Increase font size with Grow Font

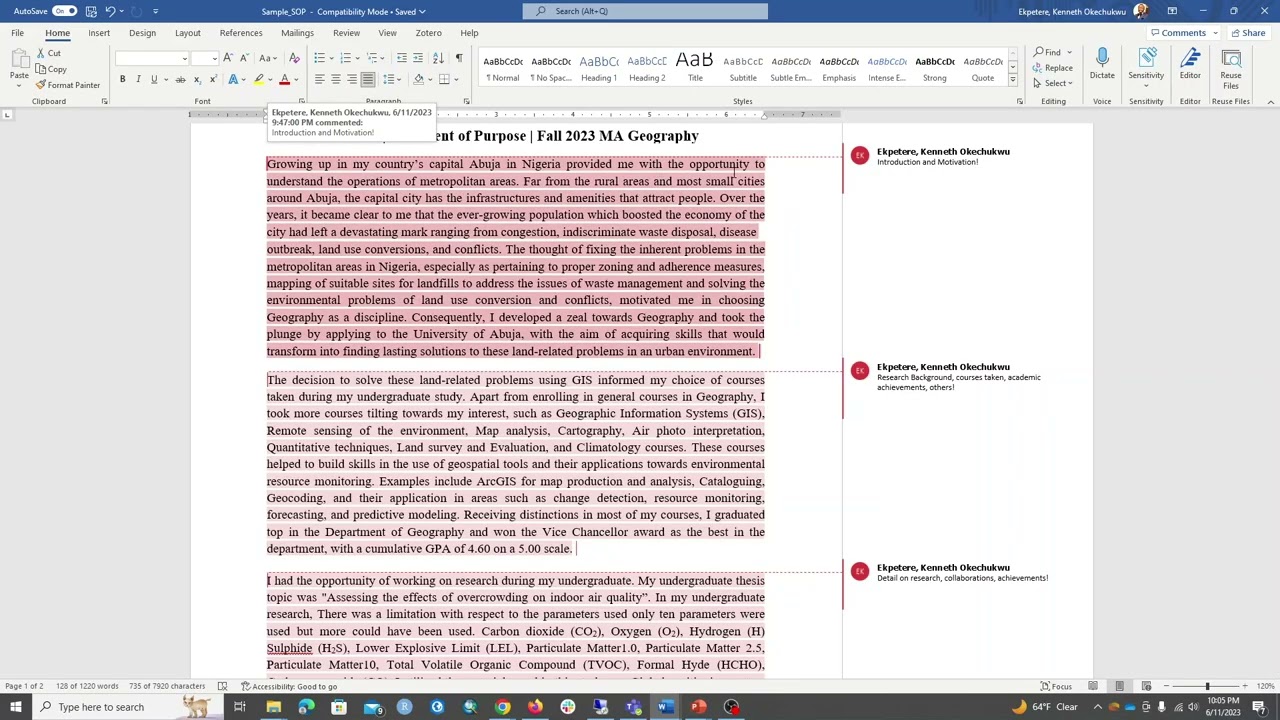pos(228,58)
